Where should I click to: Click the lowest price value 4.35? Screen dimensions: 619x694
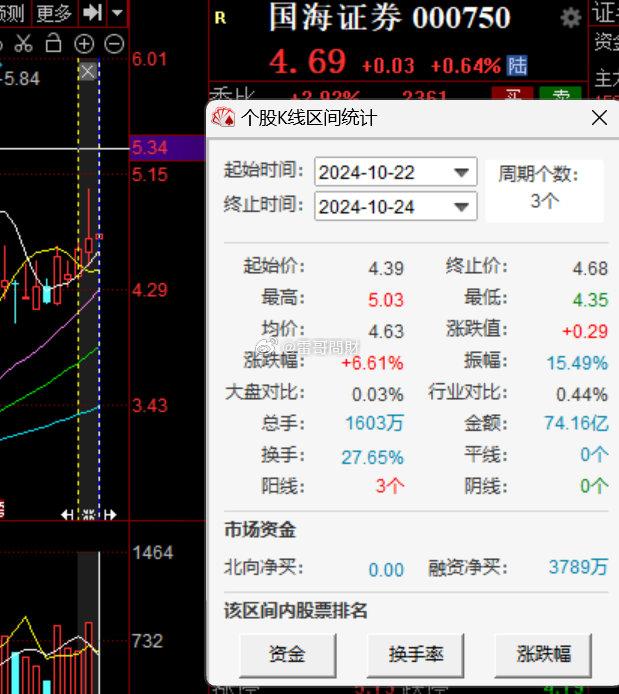point(590,300)
